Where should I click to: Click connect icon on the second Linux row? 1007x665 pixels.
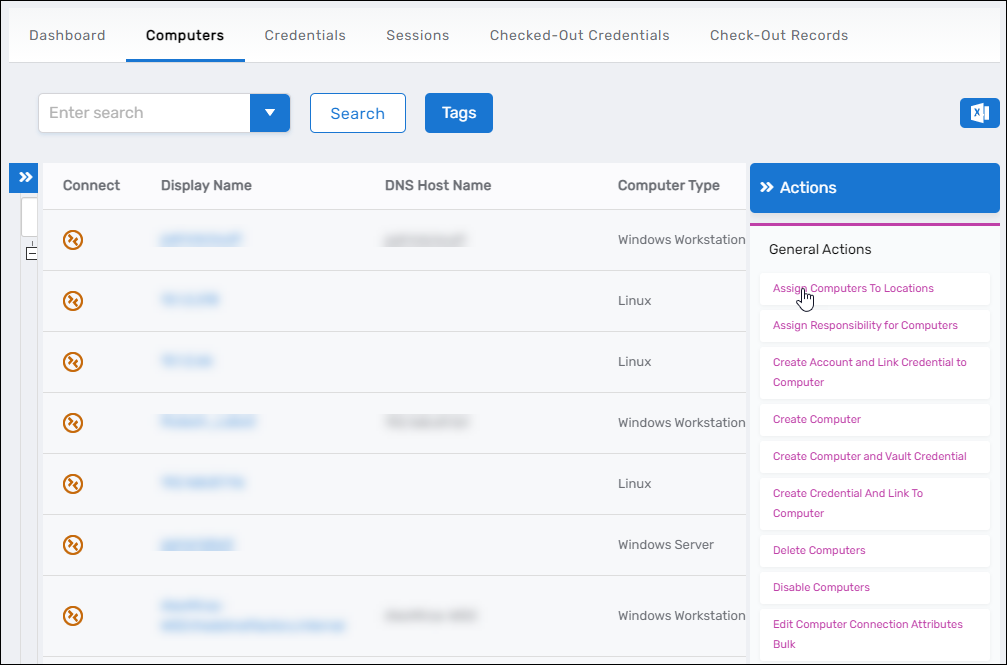pos(72,362)
